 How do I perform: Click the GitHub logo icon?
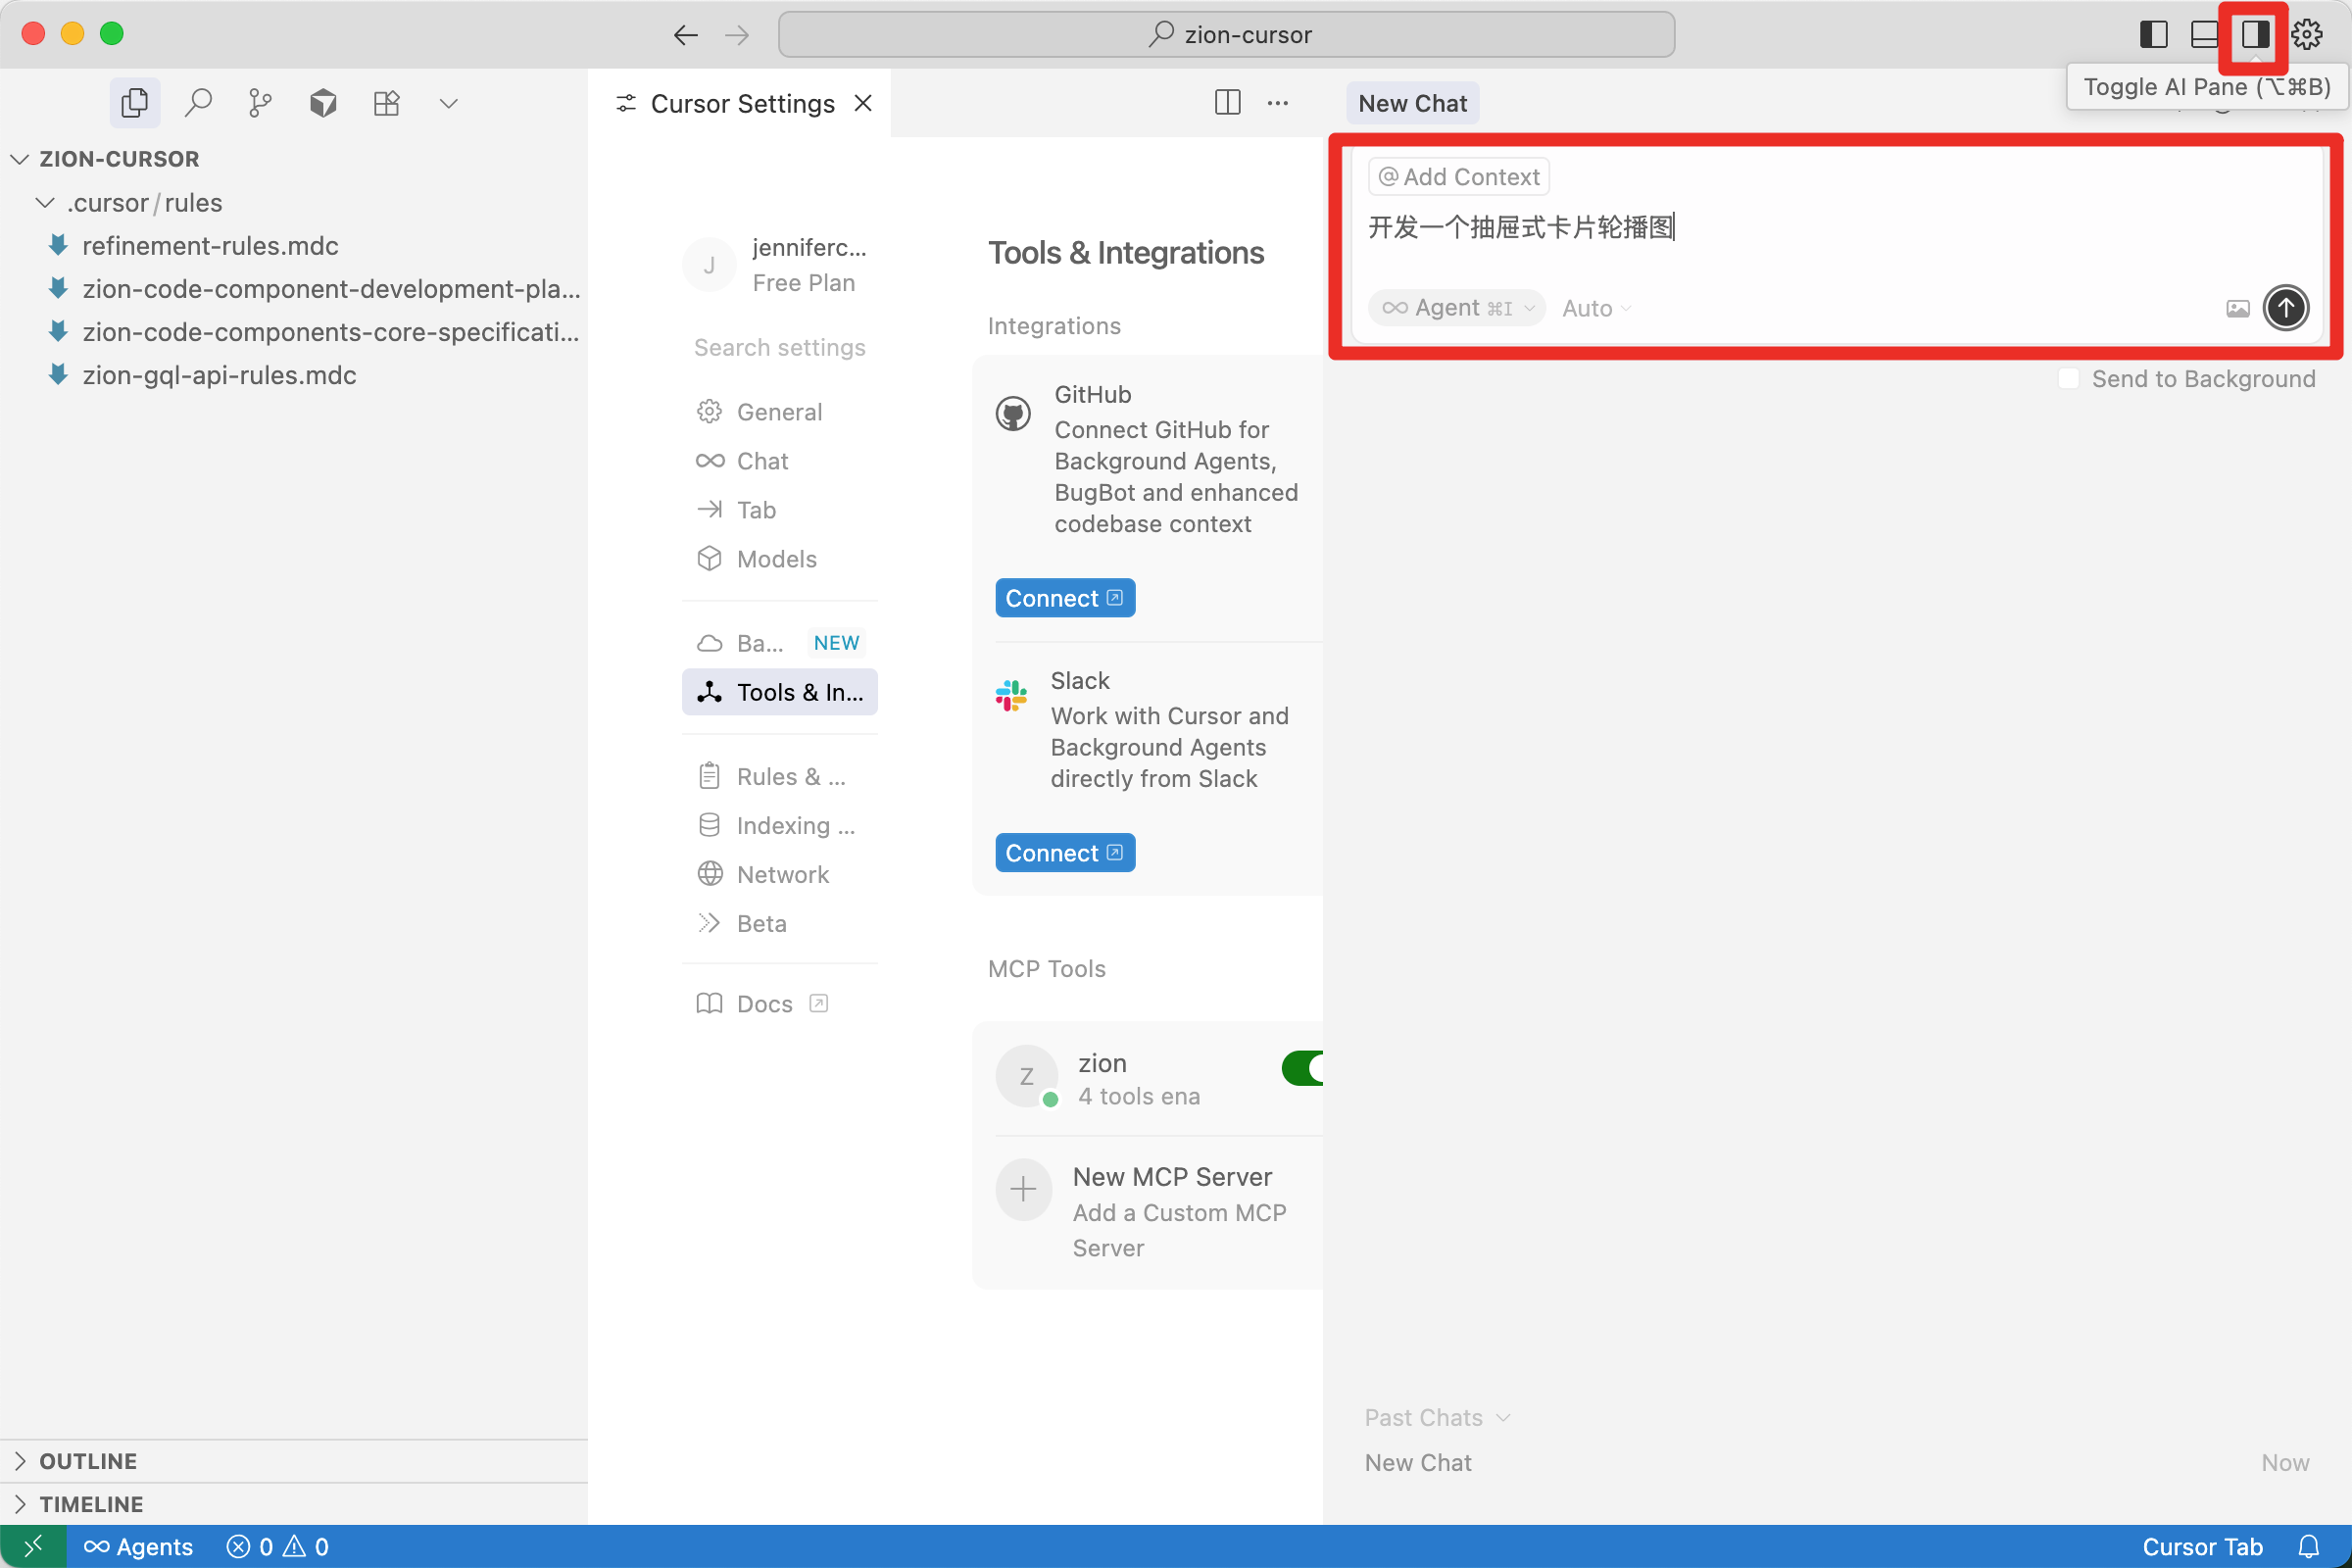point(1013,413)
